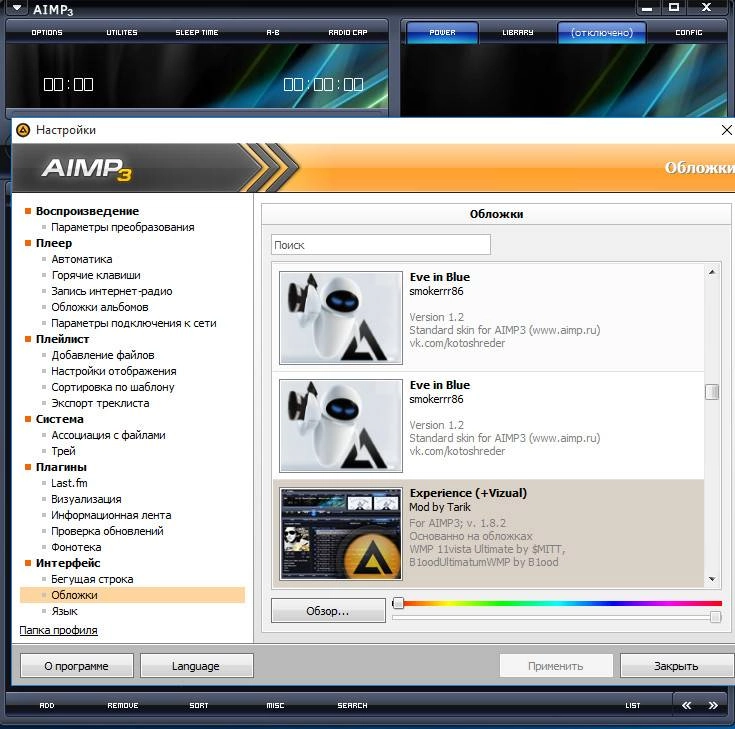Image resolution: width=735 pixels, height=729 pixels.
Task: Open UTILITES menu in player
Action: click(x=122, y=32)
